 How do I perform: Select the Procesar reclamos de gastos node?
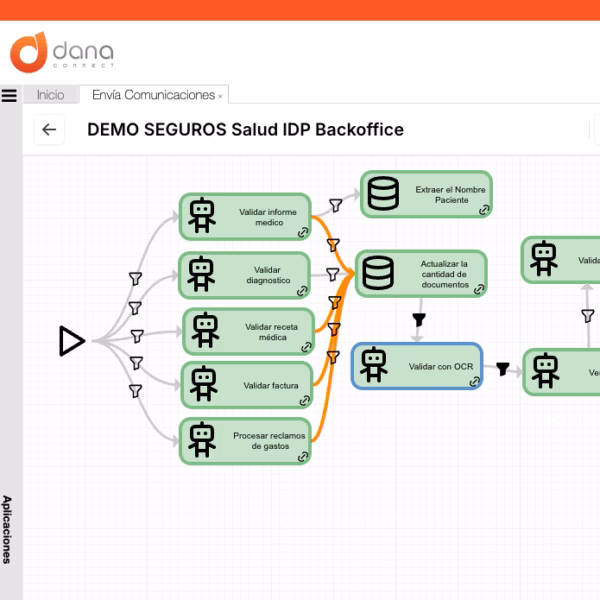245,441
